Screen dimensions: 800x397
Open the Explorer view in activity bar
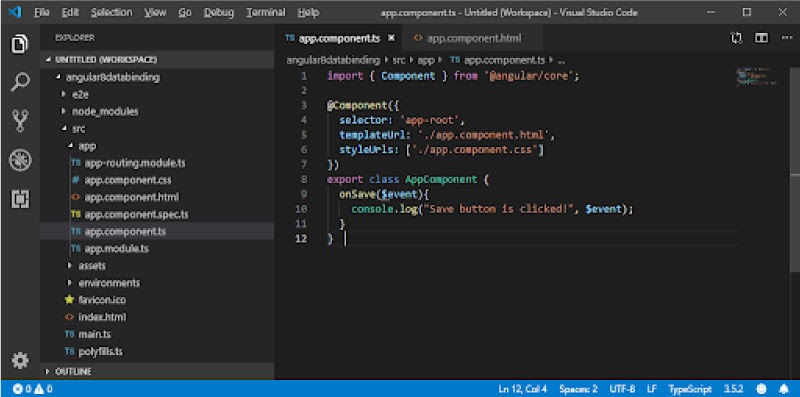click(19, 44)
